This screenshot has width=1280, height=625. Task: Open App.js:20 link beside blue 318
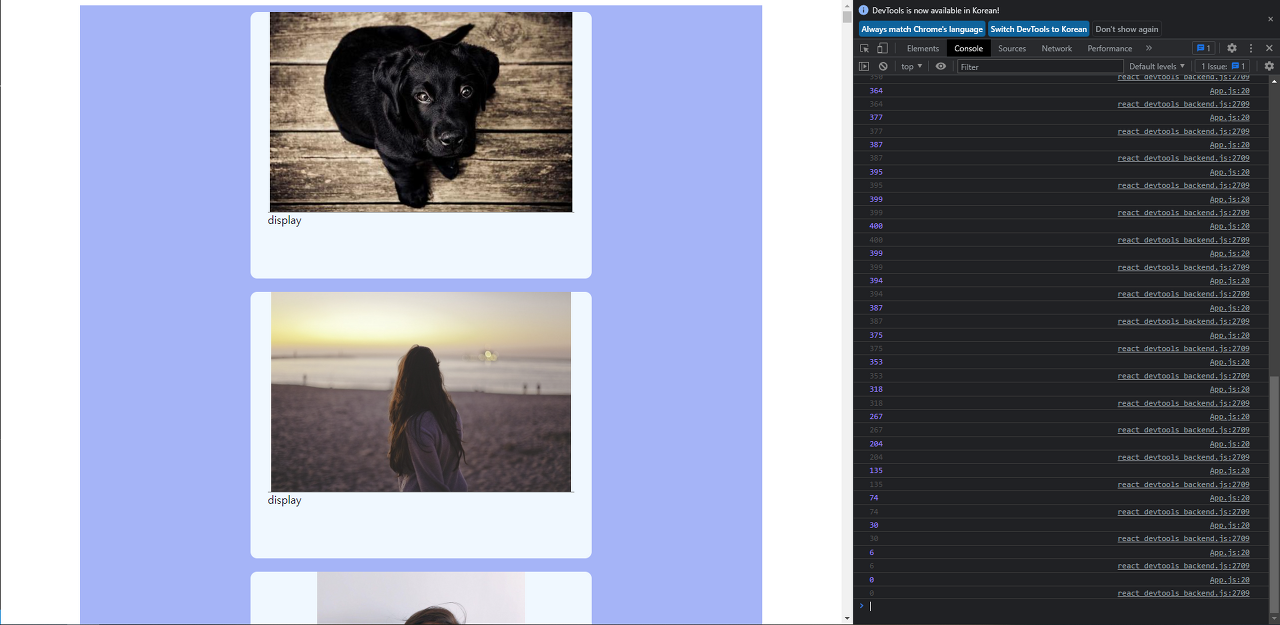click(1230, 389)
